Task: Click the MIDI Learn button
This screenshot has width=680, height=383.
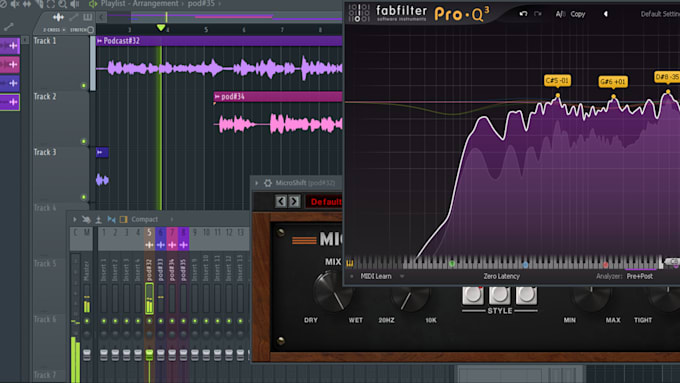Action: pyautogui.click(x=376, y=276)
